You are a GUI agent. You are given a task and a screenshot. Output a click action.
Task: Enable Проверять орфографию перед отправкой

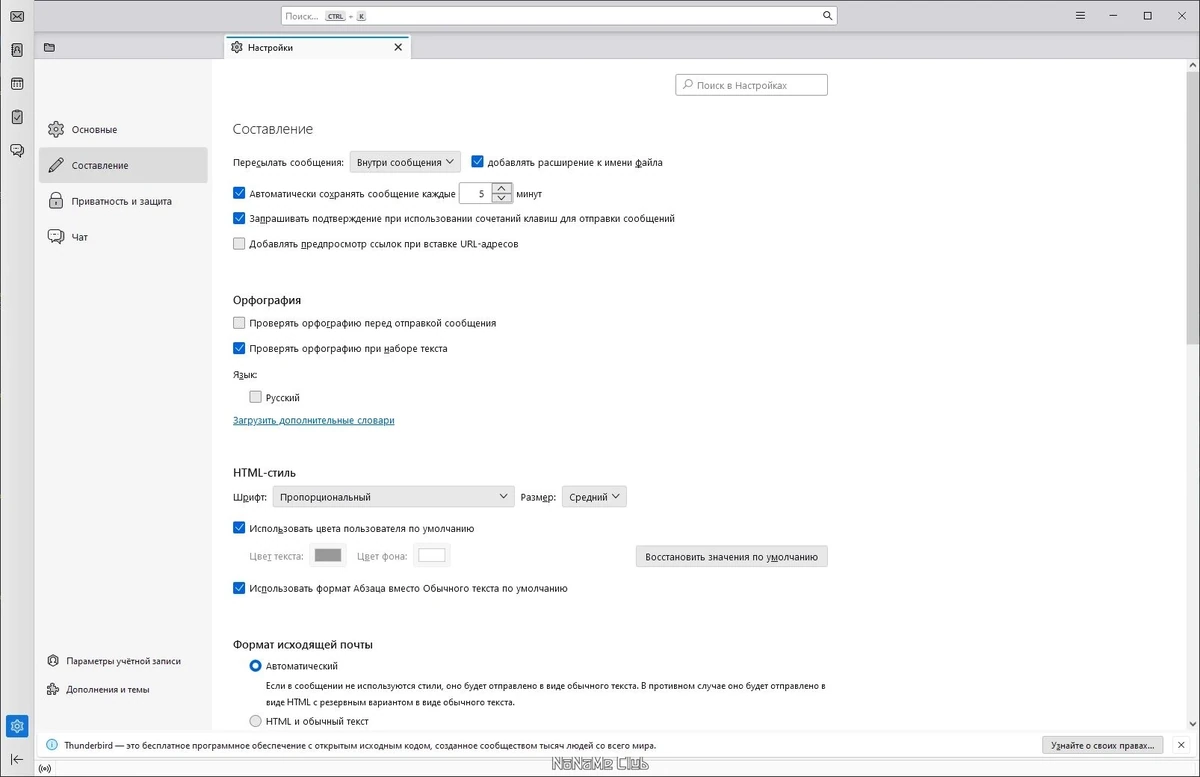tap(239, 323)
